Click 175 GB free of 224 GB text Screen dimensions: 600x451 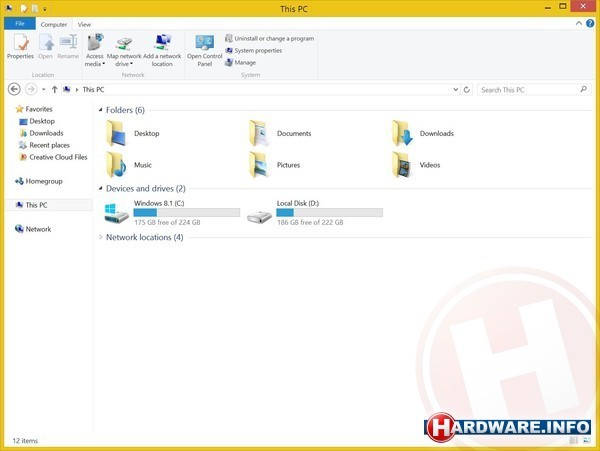coord(167,222)
